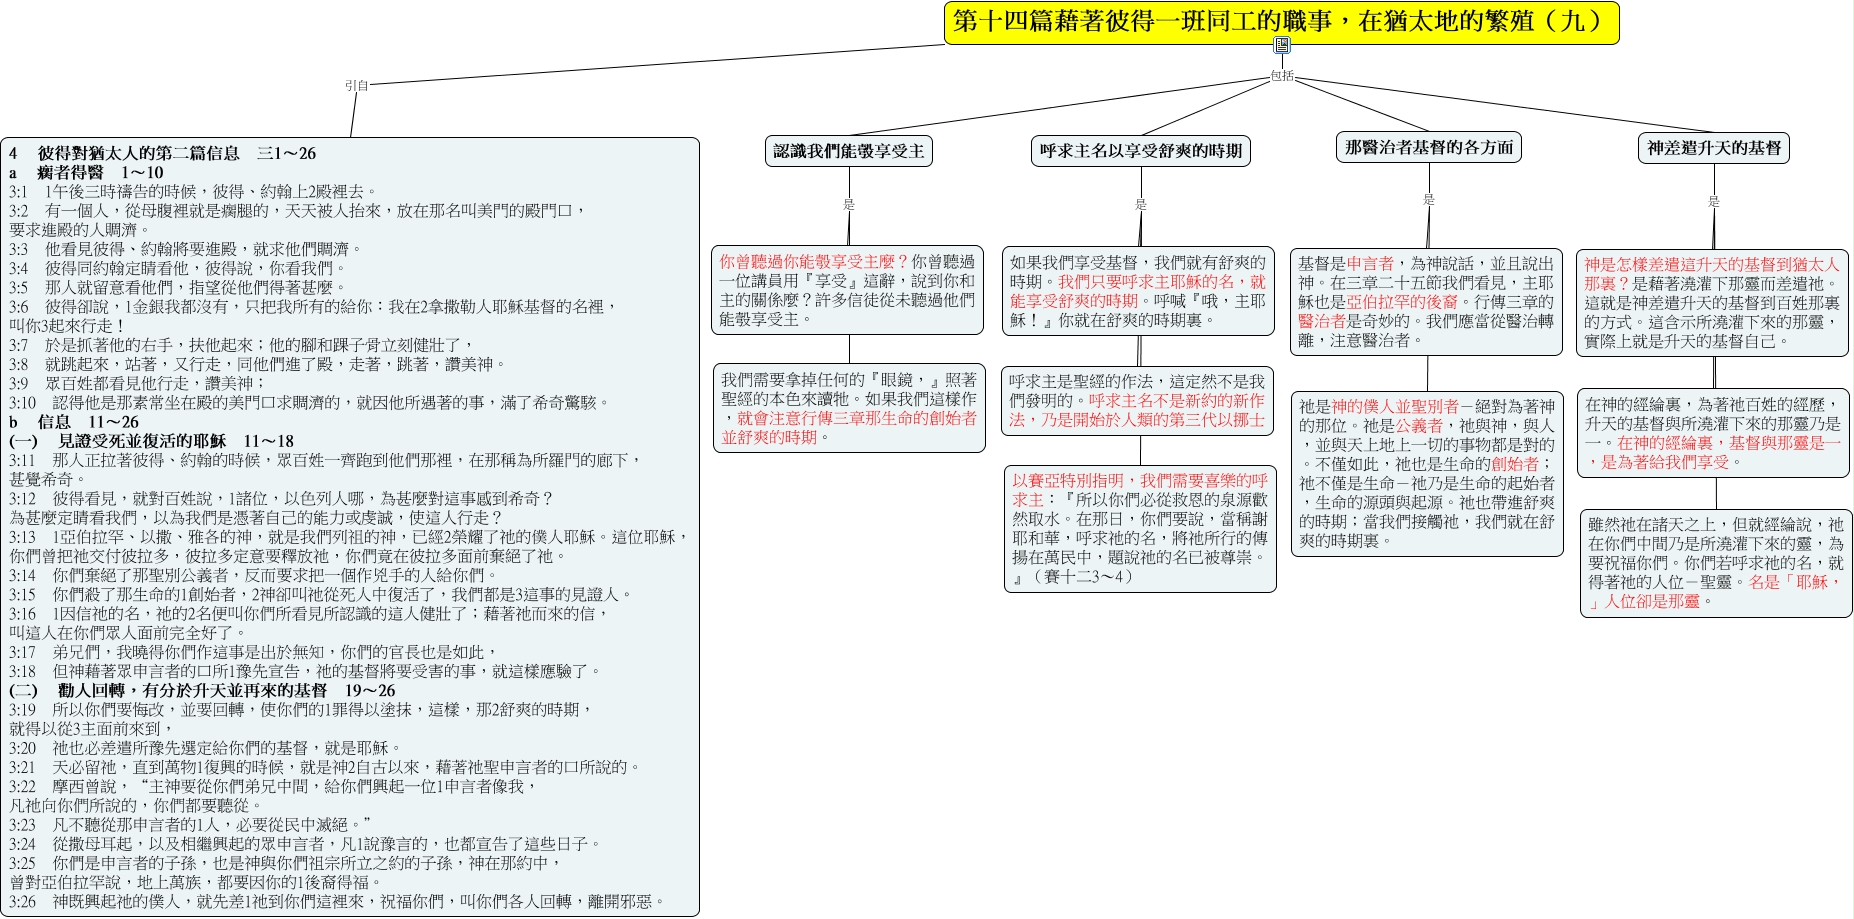Screen dimensions: 1854x919
Task: Select the node starting 你曾聽過你能彀享受主麼
Action: point(848,290)
